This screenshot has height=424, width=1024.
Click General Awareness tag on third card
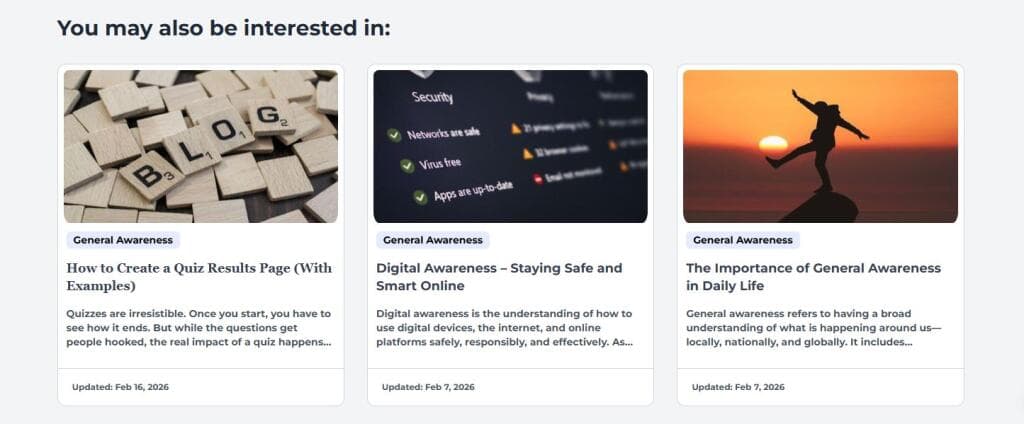pos(743,240)
